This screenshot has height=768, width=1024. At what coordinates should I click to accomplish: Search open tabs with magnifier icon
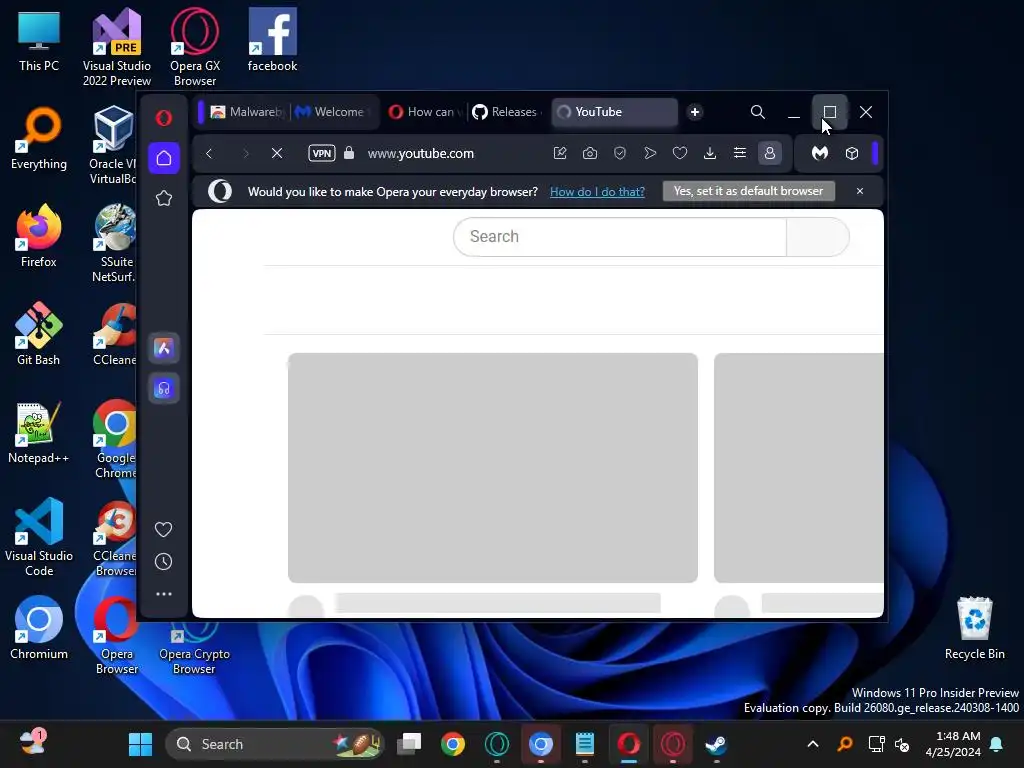(758, 112)
